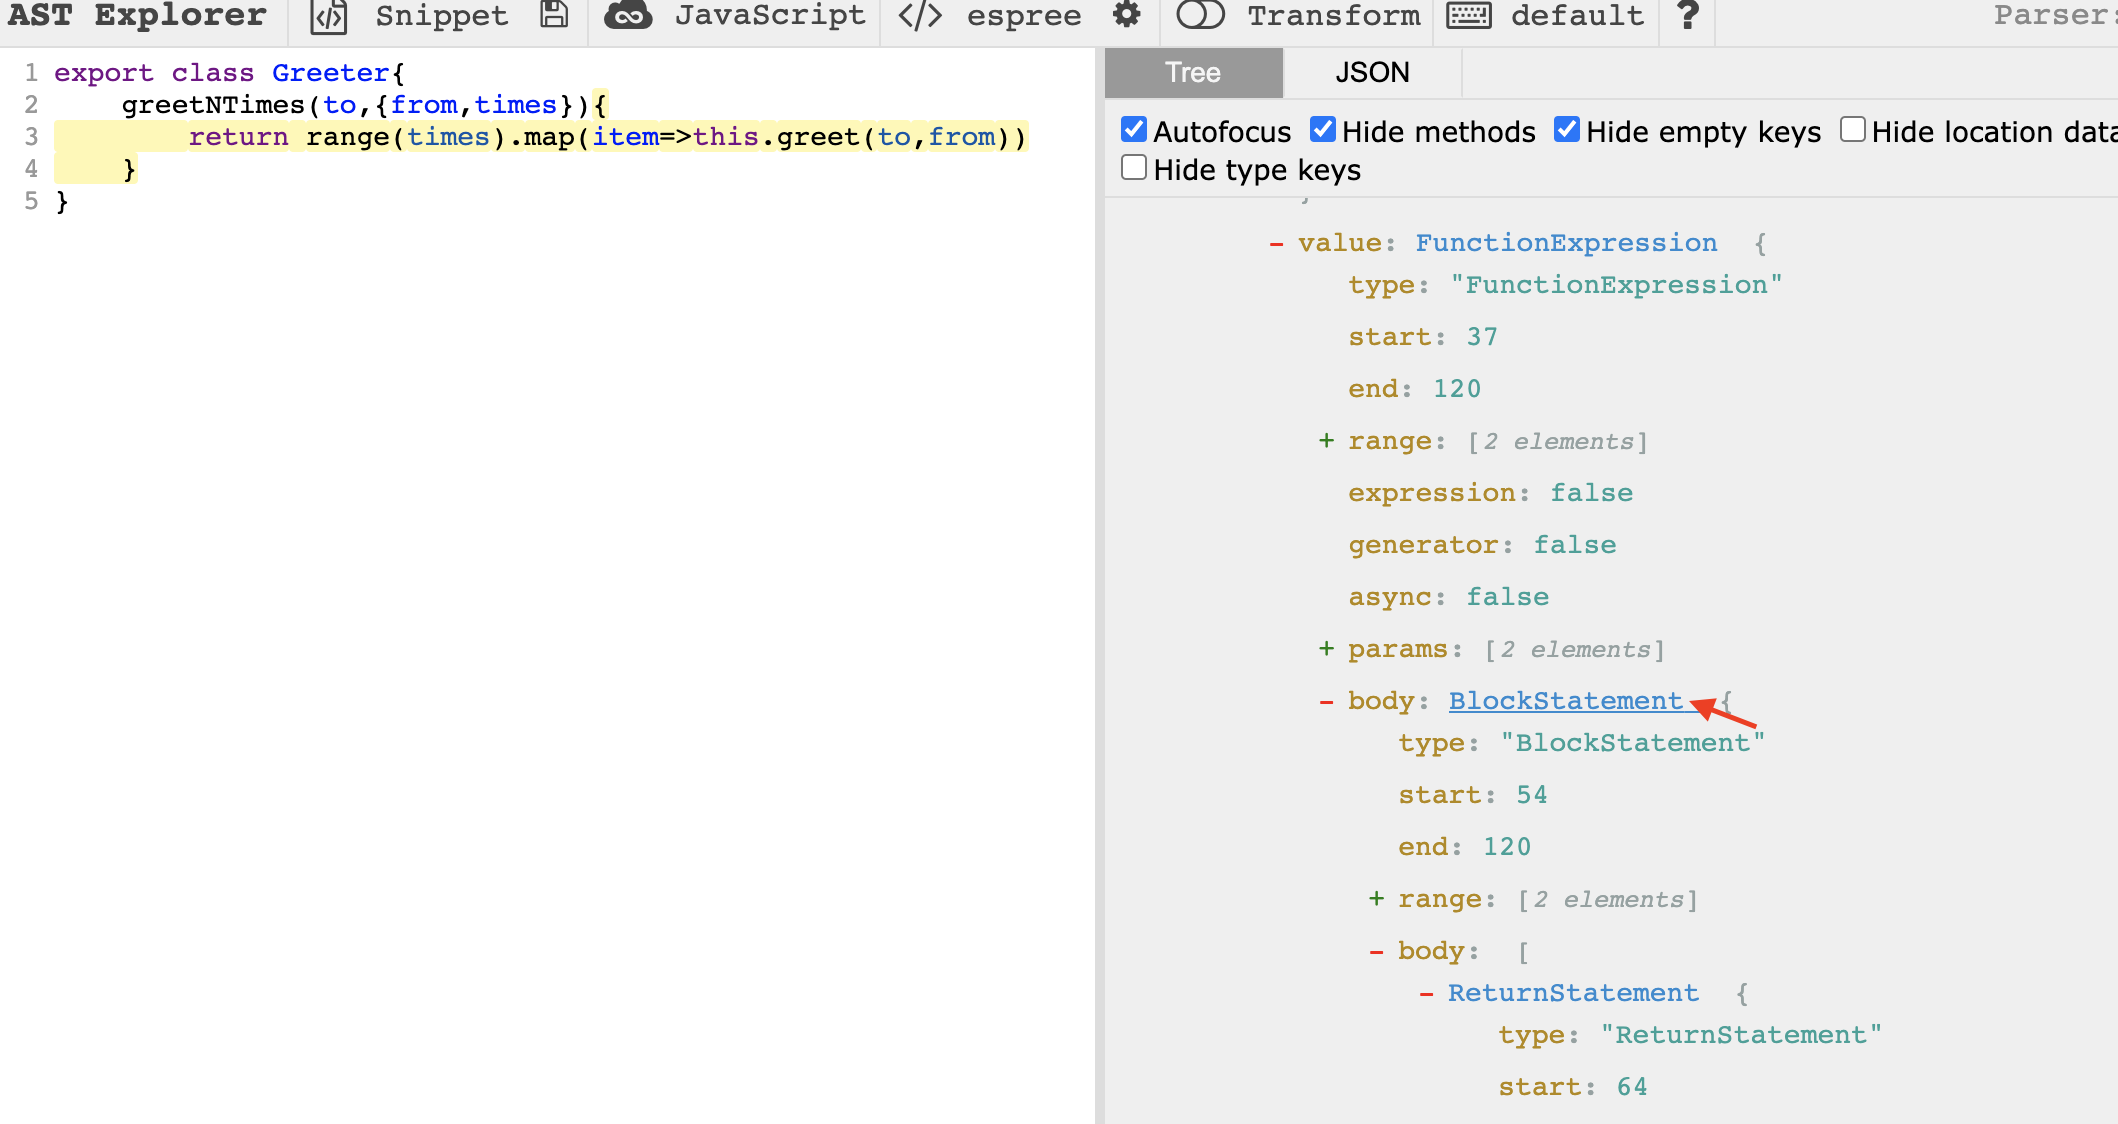
Task: Toggle the Transform switch
Action: [x=1200, y=16]
